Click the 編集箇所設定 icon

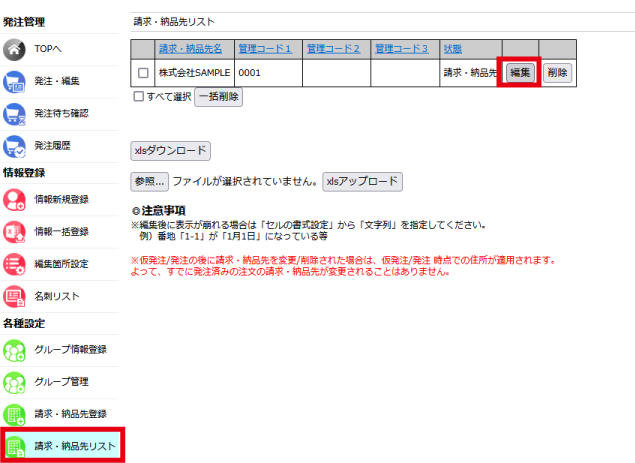[15, 264]
